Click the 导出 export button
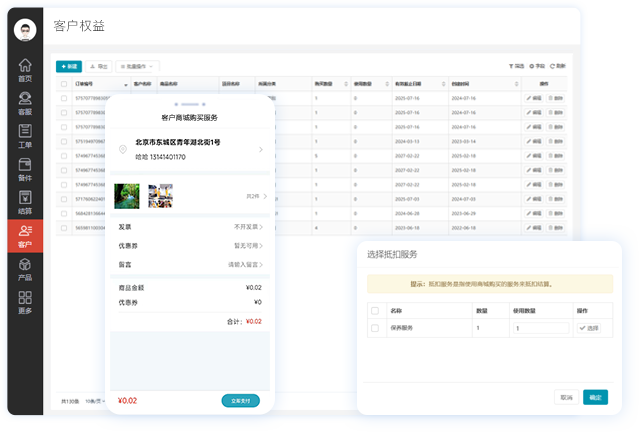 [99, 66]
